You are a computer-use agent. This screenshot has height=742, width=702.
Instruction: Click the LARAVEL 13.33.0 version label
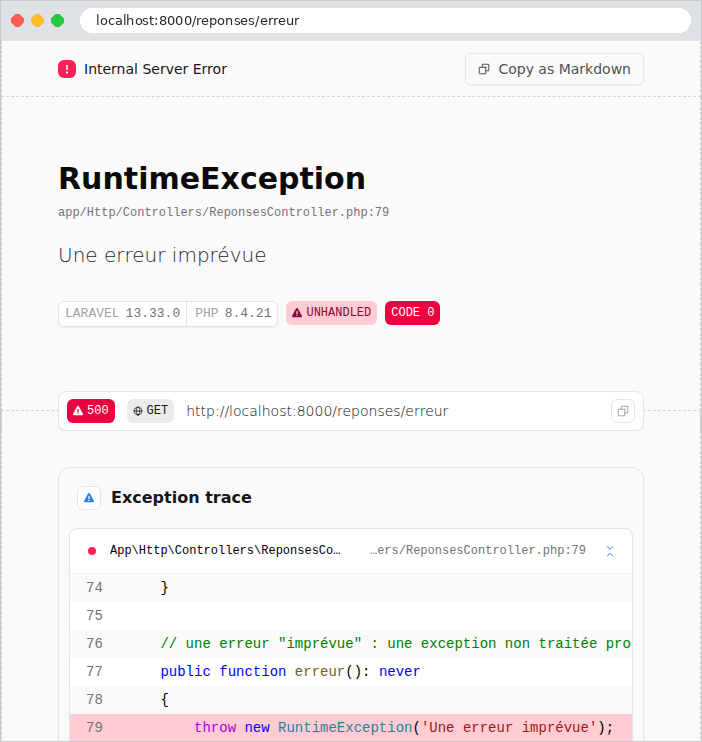point(123,313)
